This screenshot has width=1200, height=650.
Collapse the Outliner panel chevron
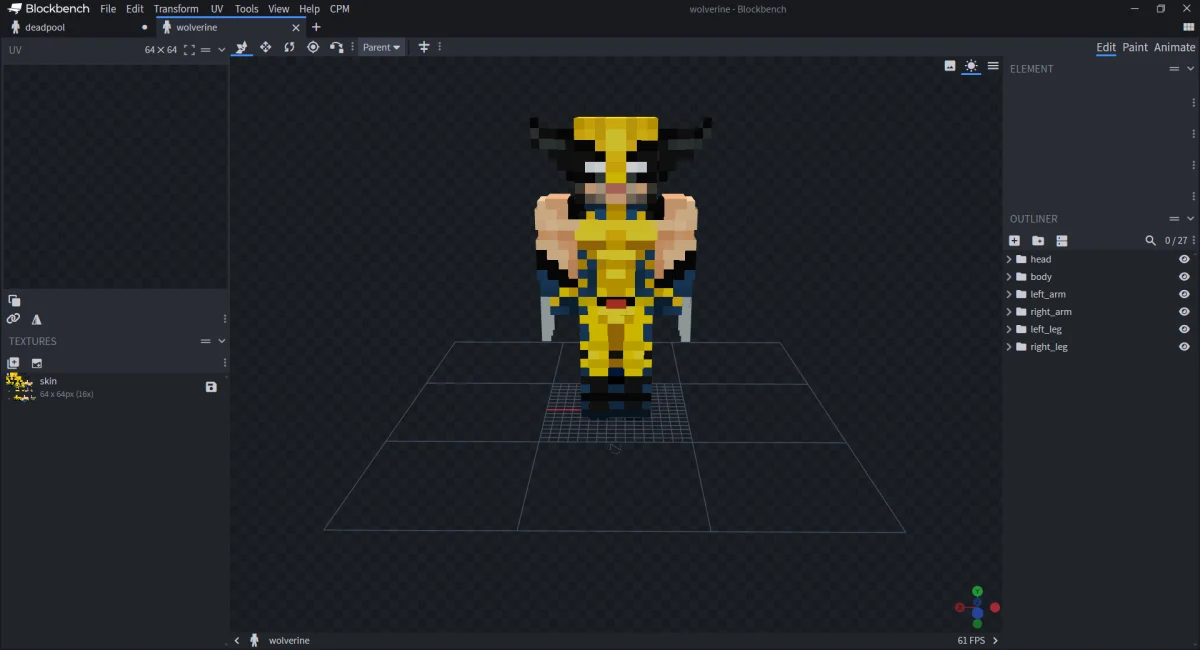point(1190,219)
